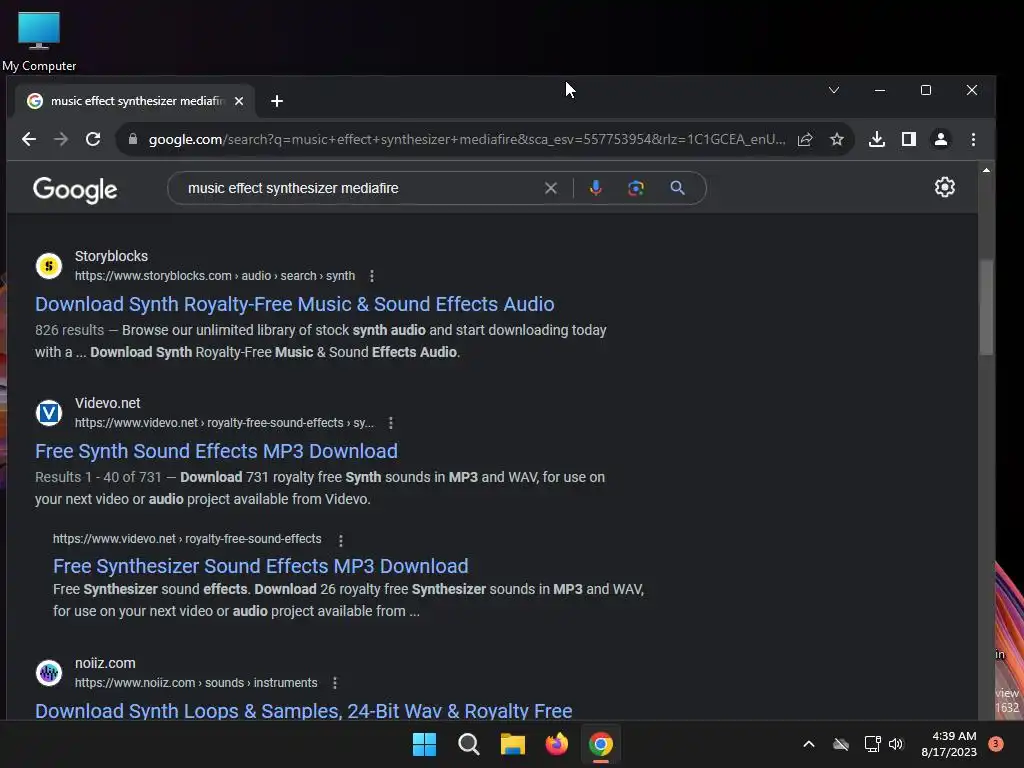Viewport: 1024px width, 768px height.
Task: Bookmark this tab with the star icon
Action: 837,139
